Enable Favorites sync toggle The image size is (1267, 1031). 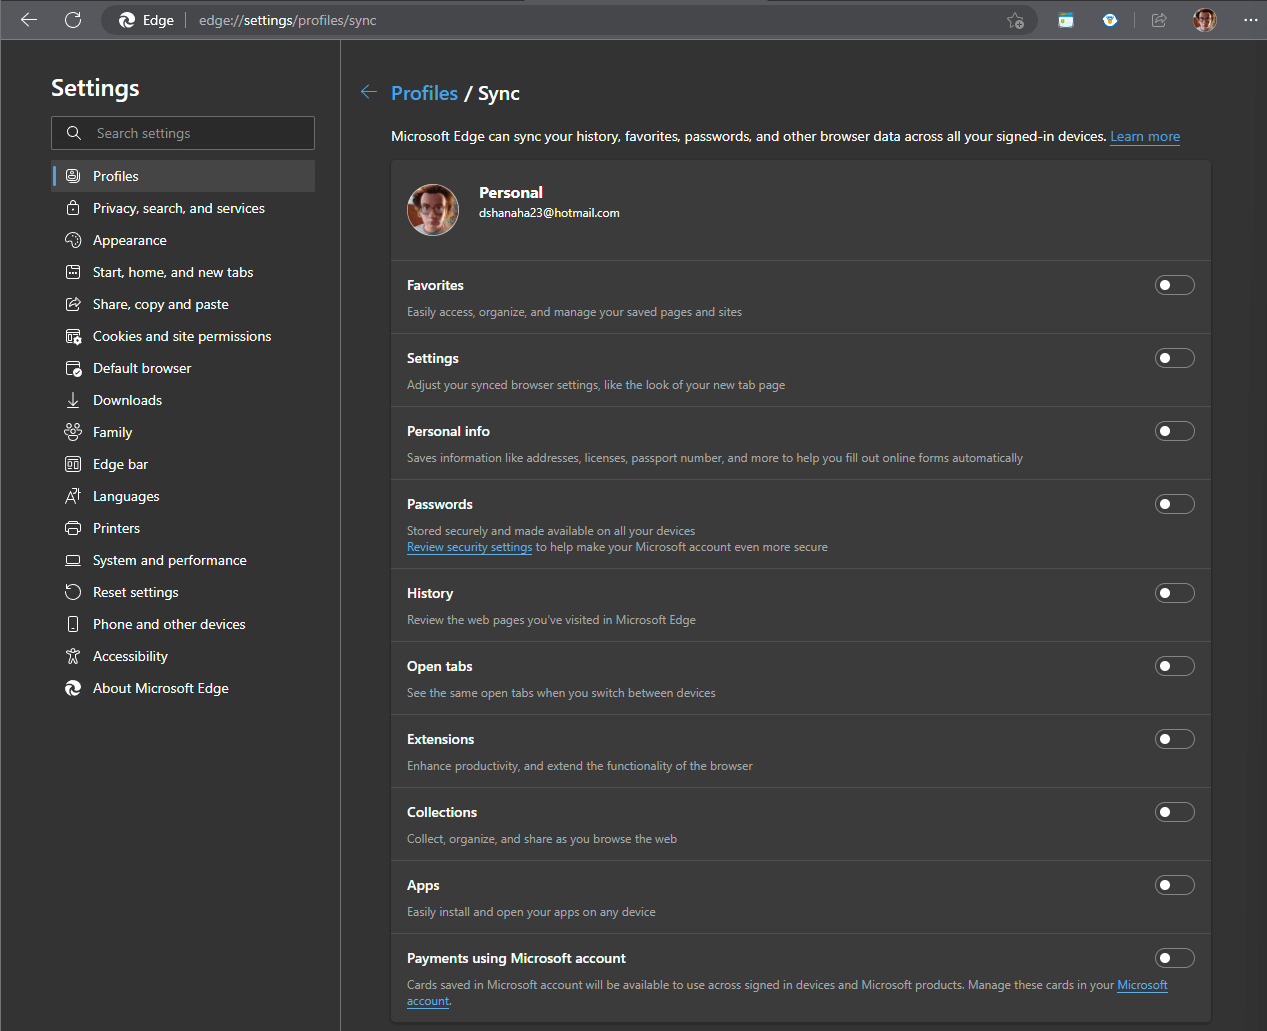click(x=1175, y=285)
